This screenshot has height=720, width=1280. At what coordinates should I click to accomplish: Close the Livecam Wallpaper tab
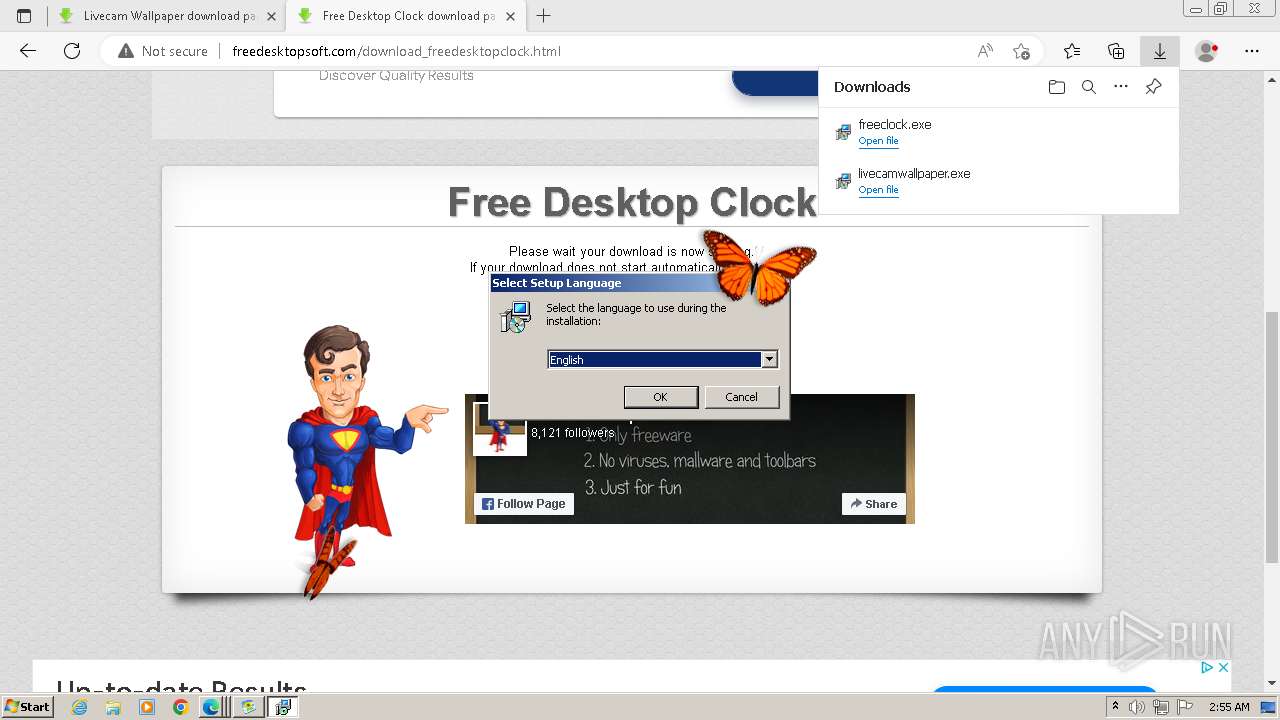[271, 16]
